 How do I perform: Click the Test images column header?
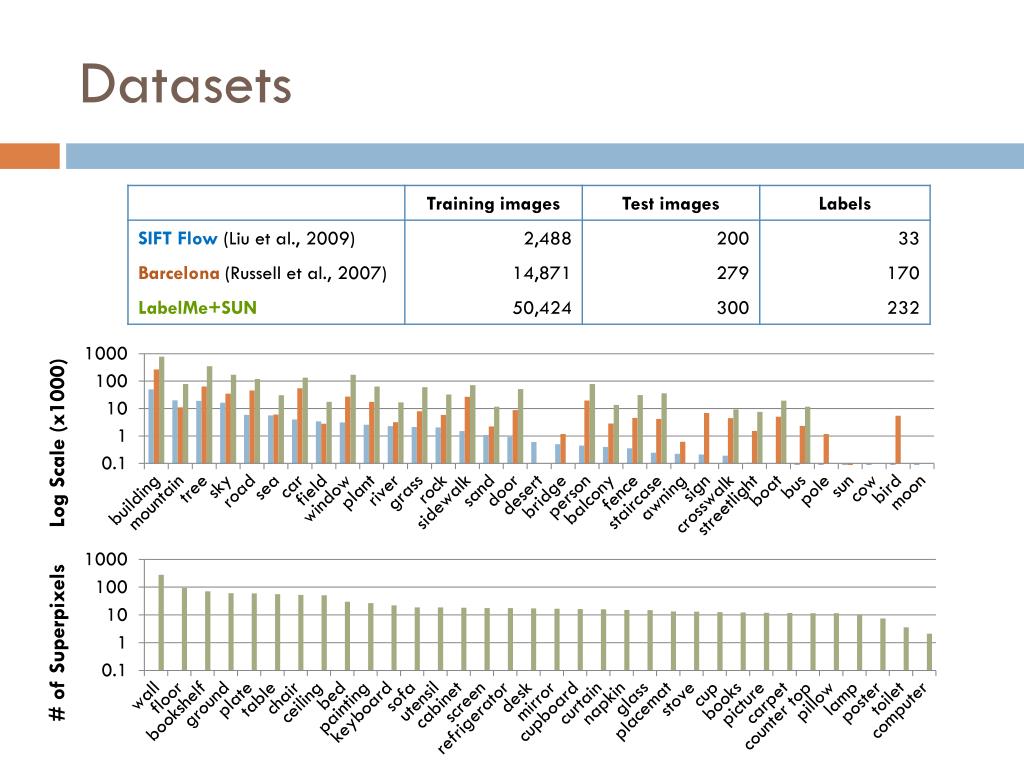[670, 204]
